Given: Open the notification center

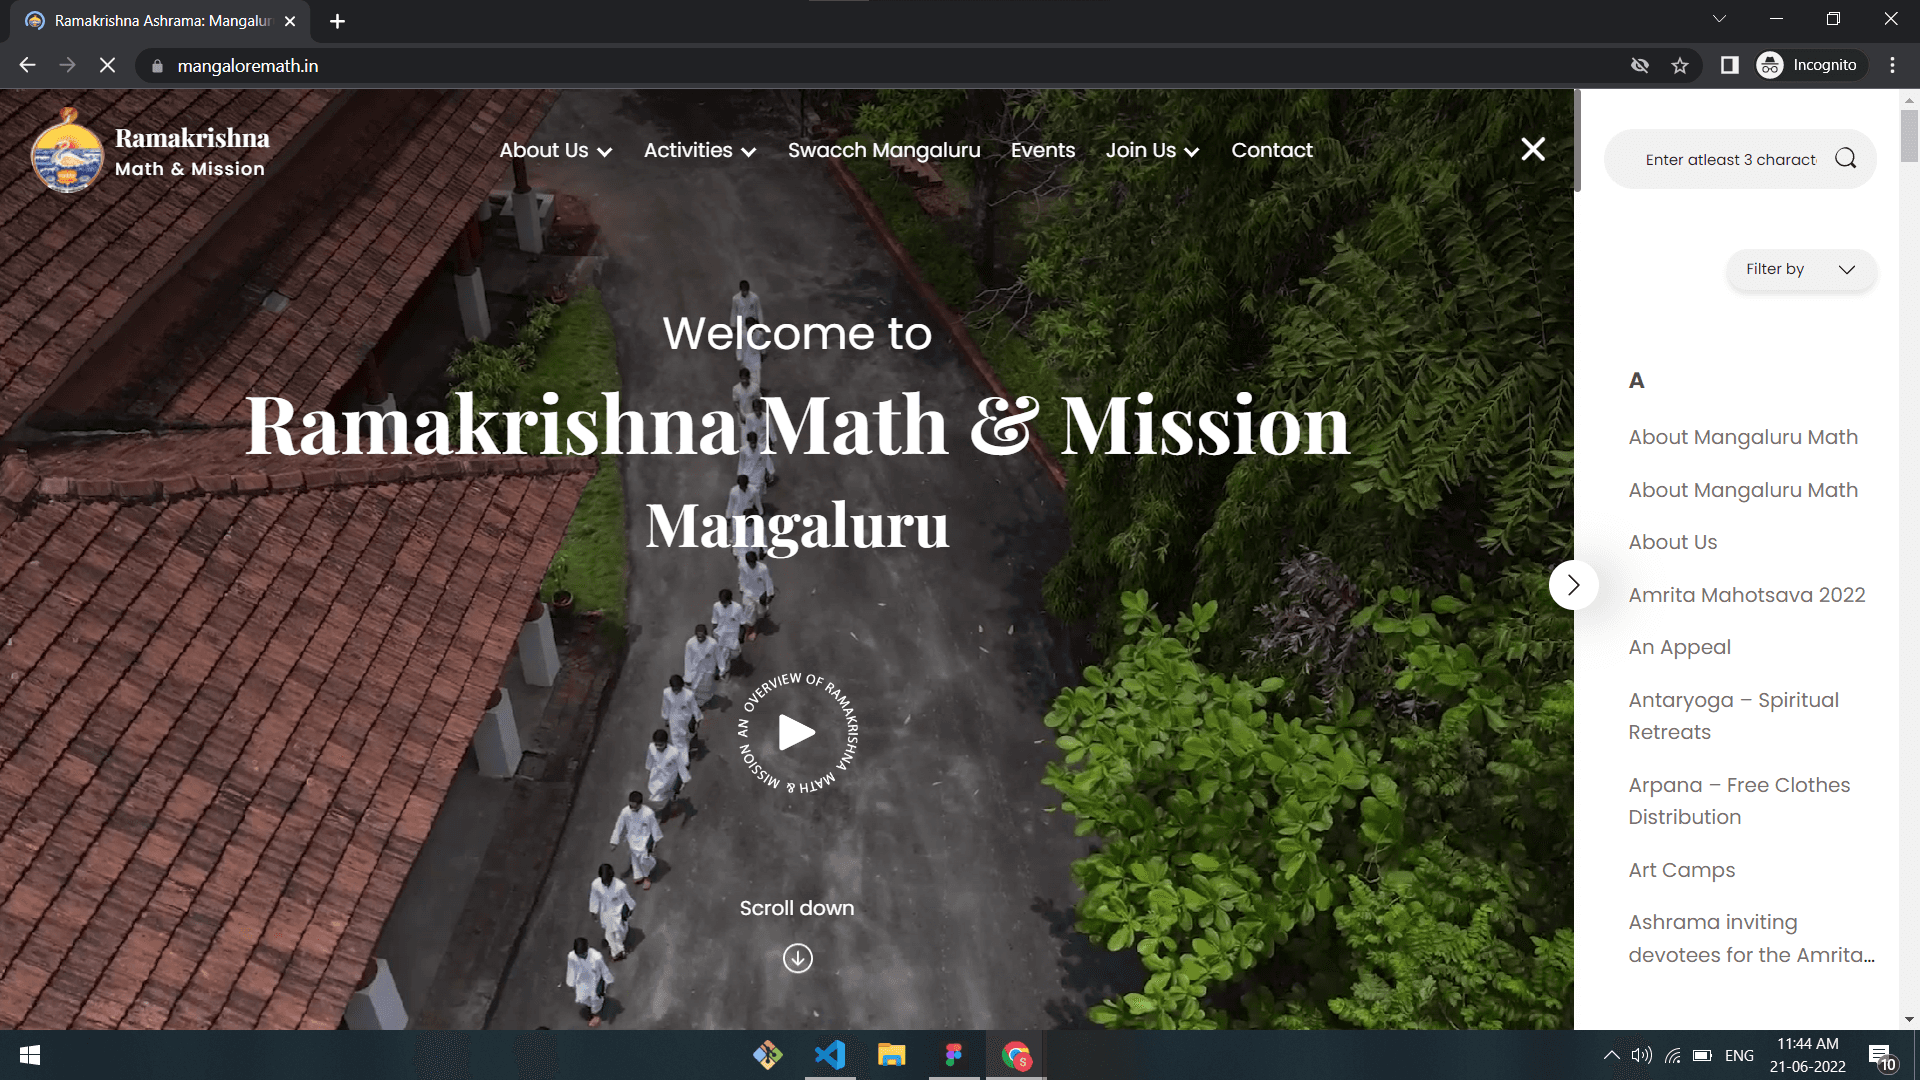Looking at the screenshot, I should (1882, 1056).
